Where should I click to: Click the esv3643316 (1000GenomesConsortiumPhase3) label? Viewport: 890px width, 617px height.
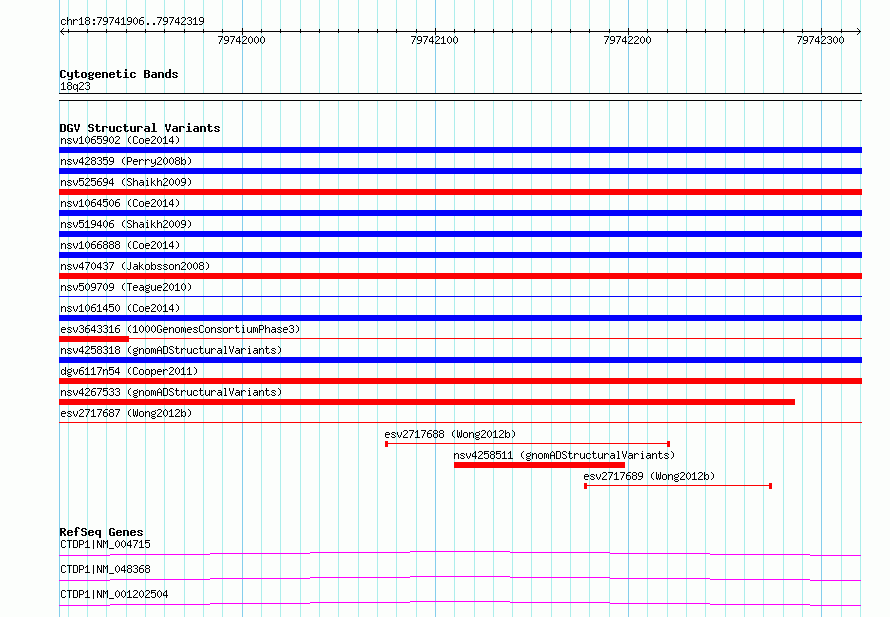click(180, 329)
